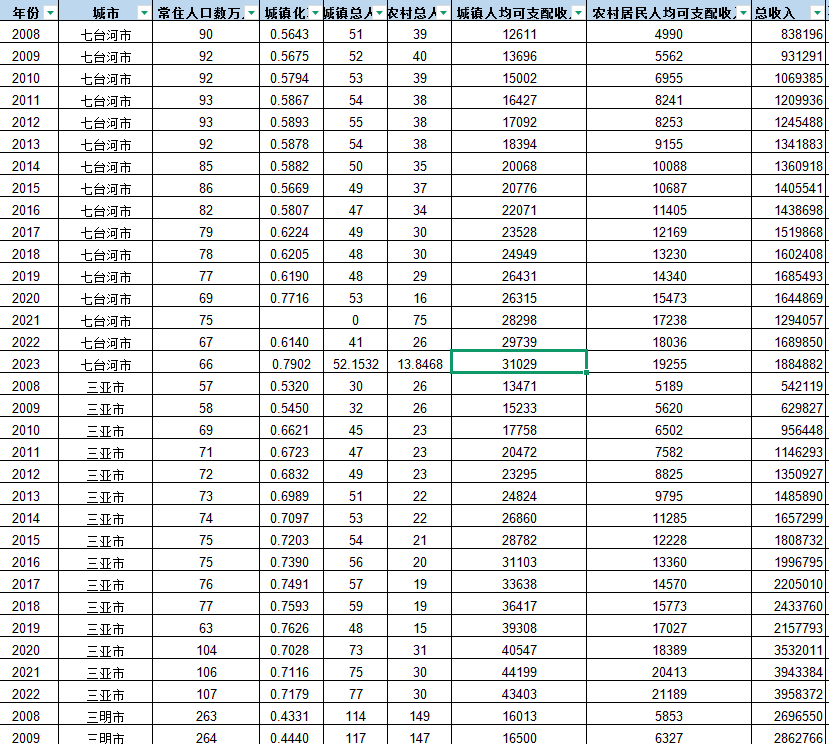Click the rural income cell 21189
829x744 pixels.
pyautogui.click(x=669, y=694)
